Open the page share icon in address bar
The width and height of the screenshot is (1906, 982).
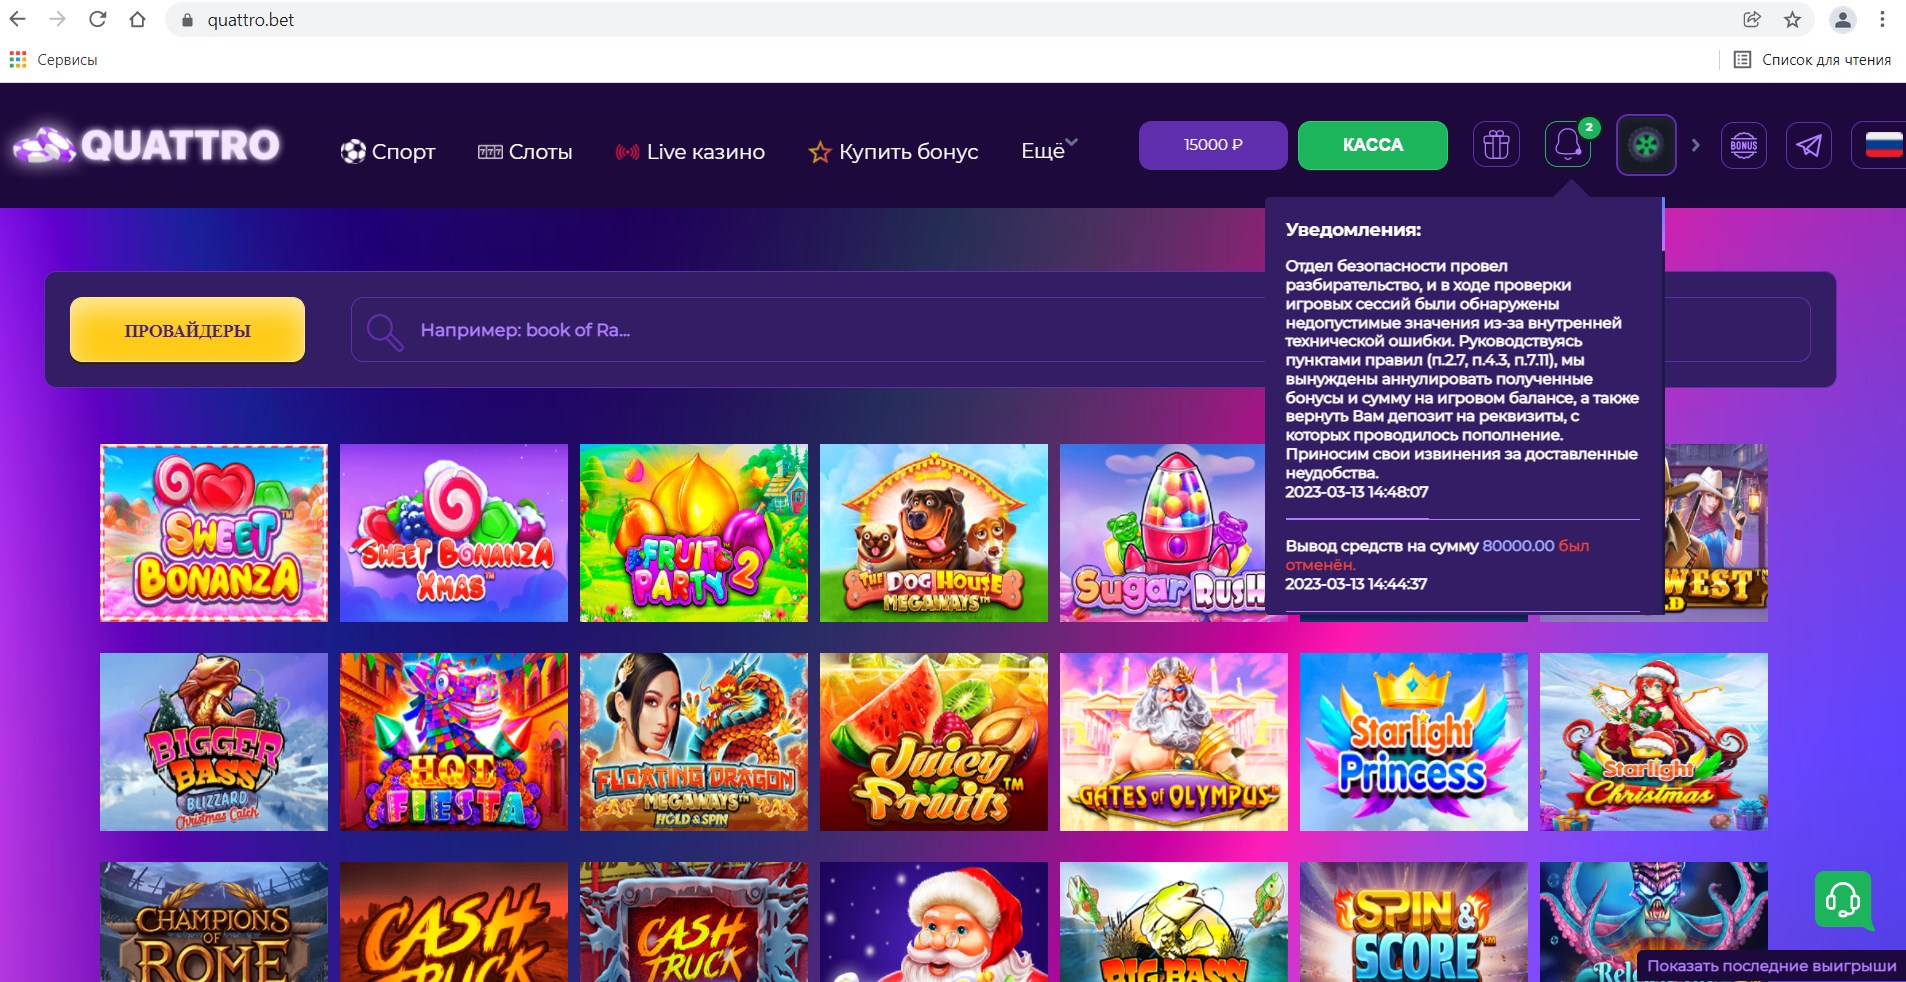click(x=1752, y=19)
